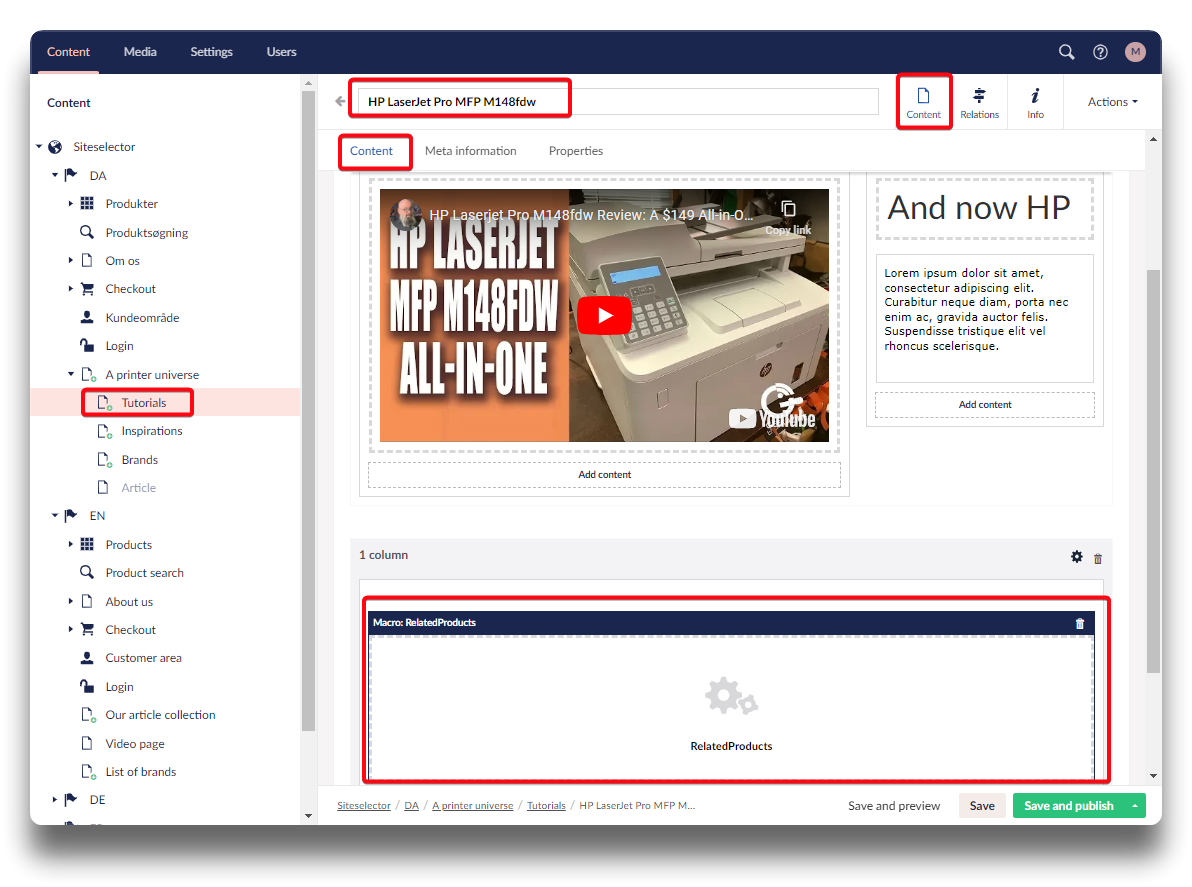Click the Produktsøgning magnifier icon
1192x887 pixels.
pos(87,232)
